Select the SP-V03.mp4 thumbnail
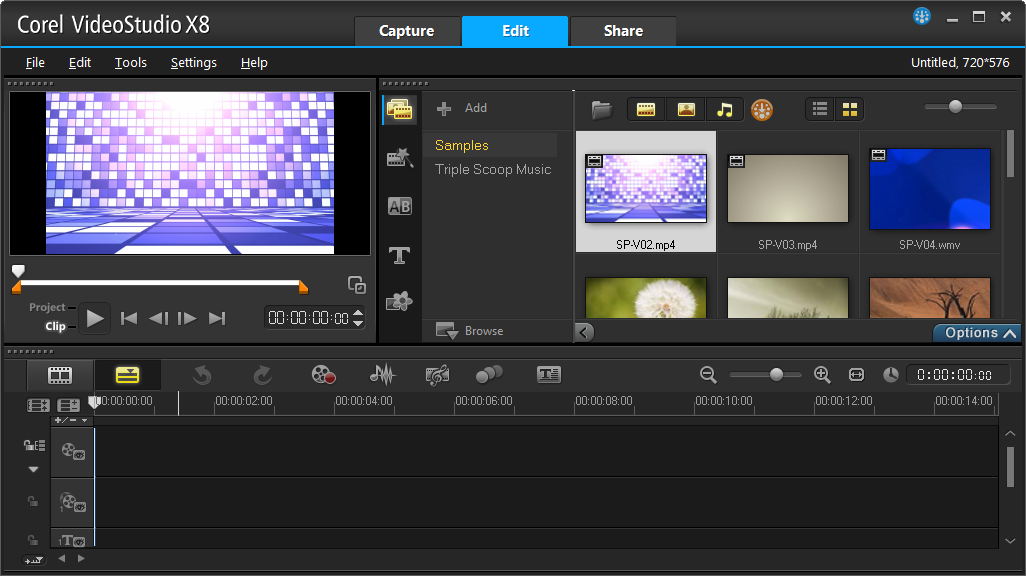The height and width of the screenshot is (576, 1026). pos(787,189)
